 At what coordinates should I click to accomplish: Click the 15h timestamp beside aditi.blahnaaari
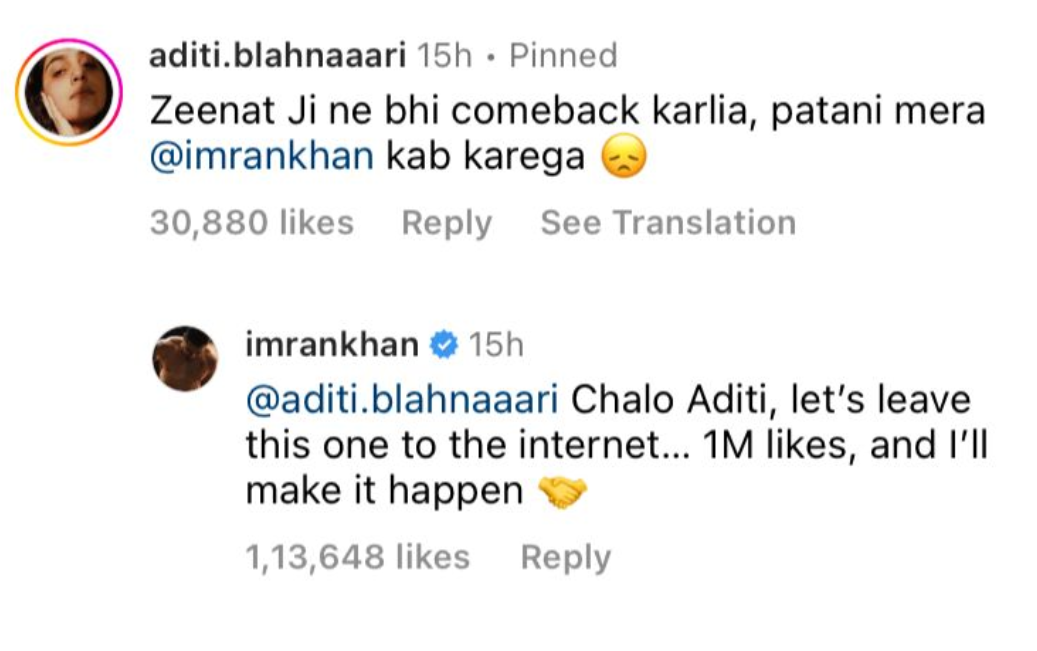443,57
